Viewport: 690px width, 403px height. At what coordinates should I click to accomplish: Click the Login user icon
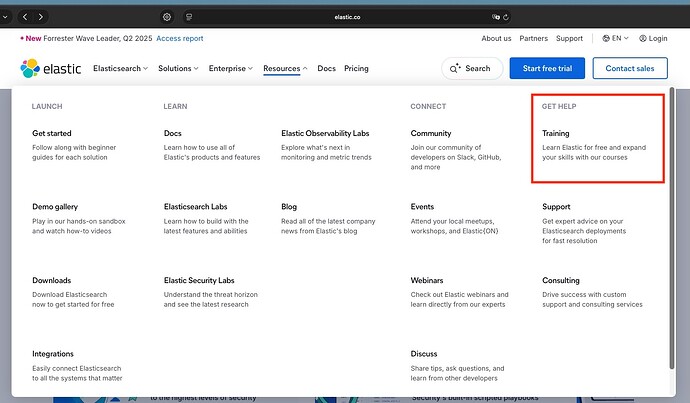tap(643, 38)
